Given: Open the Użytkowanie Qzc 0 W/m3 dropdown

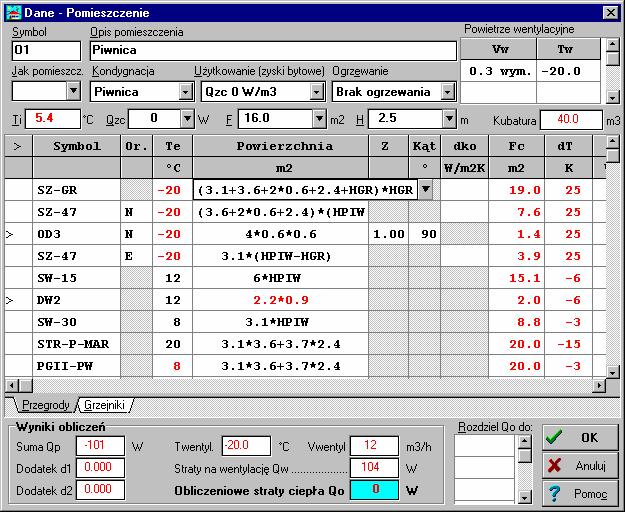Looking at the screenshot, I should (x=316, y=92).
